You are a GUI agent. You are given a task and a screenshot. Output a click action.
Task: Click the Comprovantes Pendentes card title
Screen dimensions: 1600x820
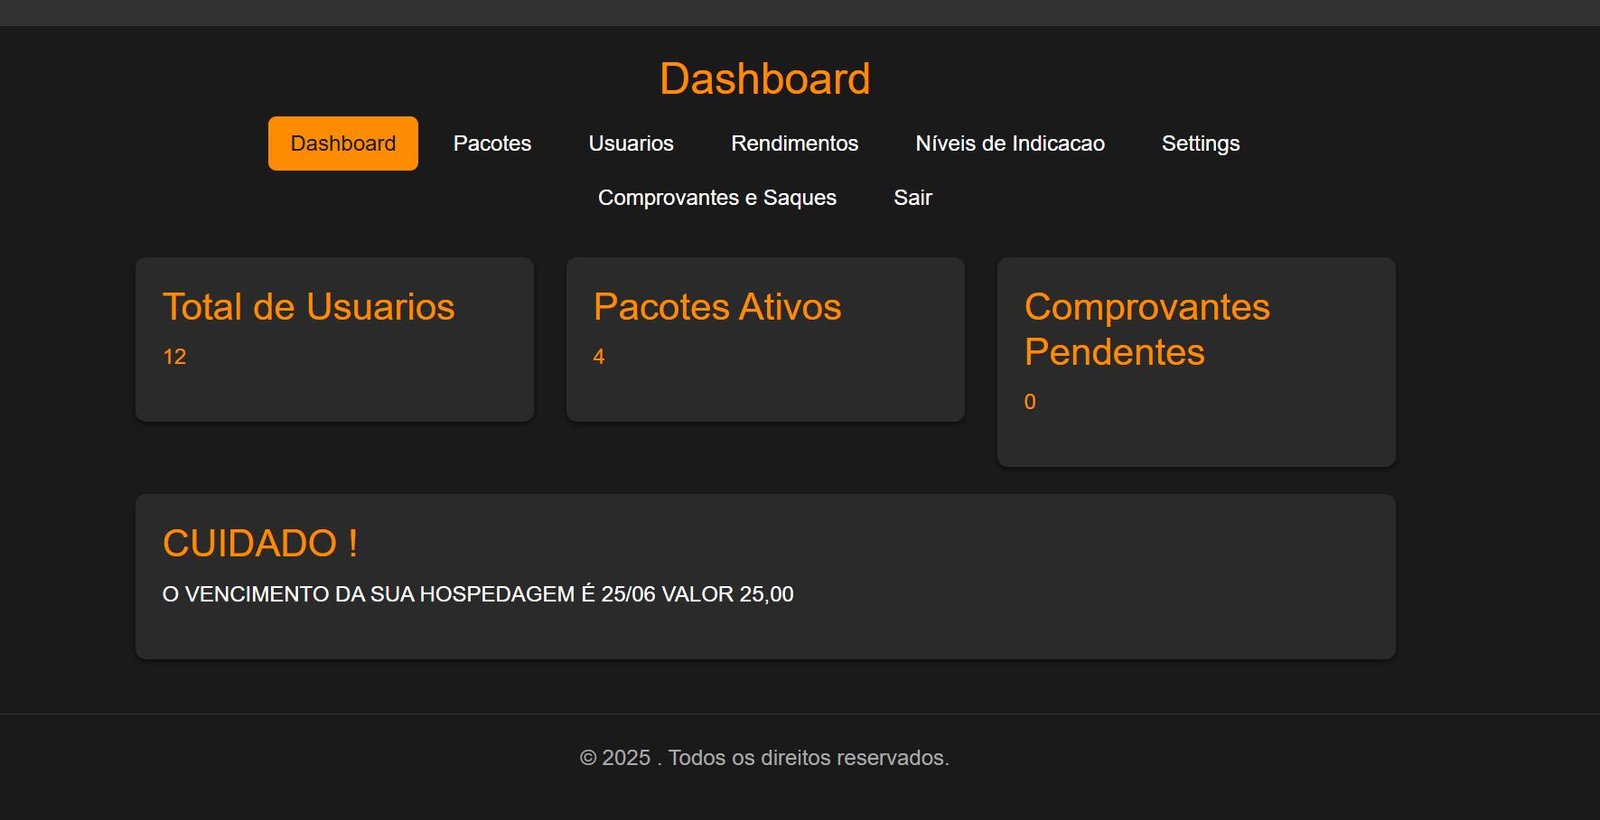[1146, 329]
